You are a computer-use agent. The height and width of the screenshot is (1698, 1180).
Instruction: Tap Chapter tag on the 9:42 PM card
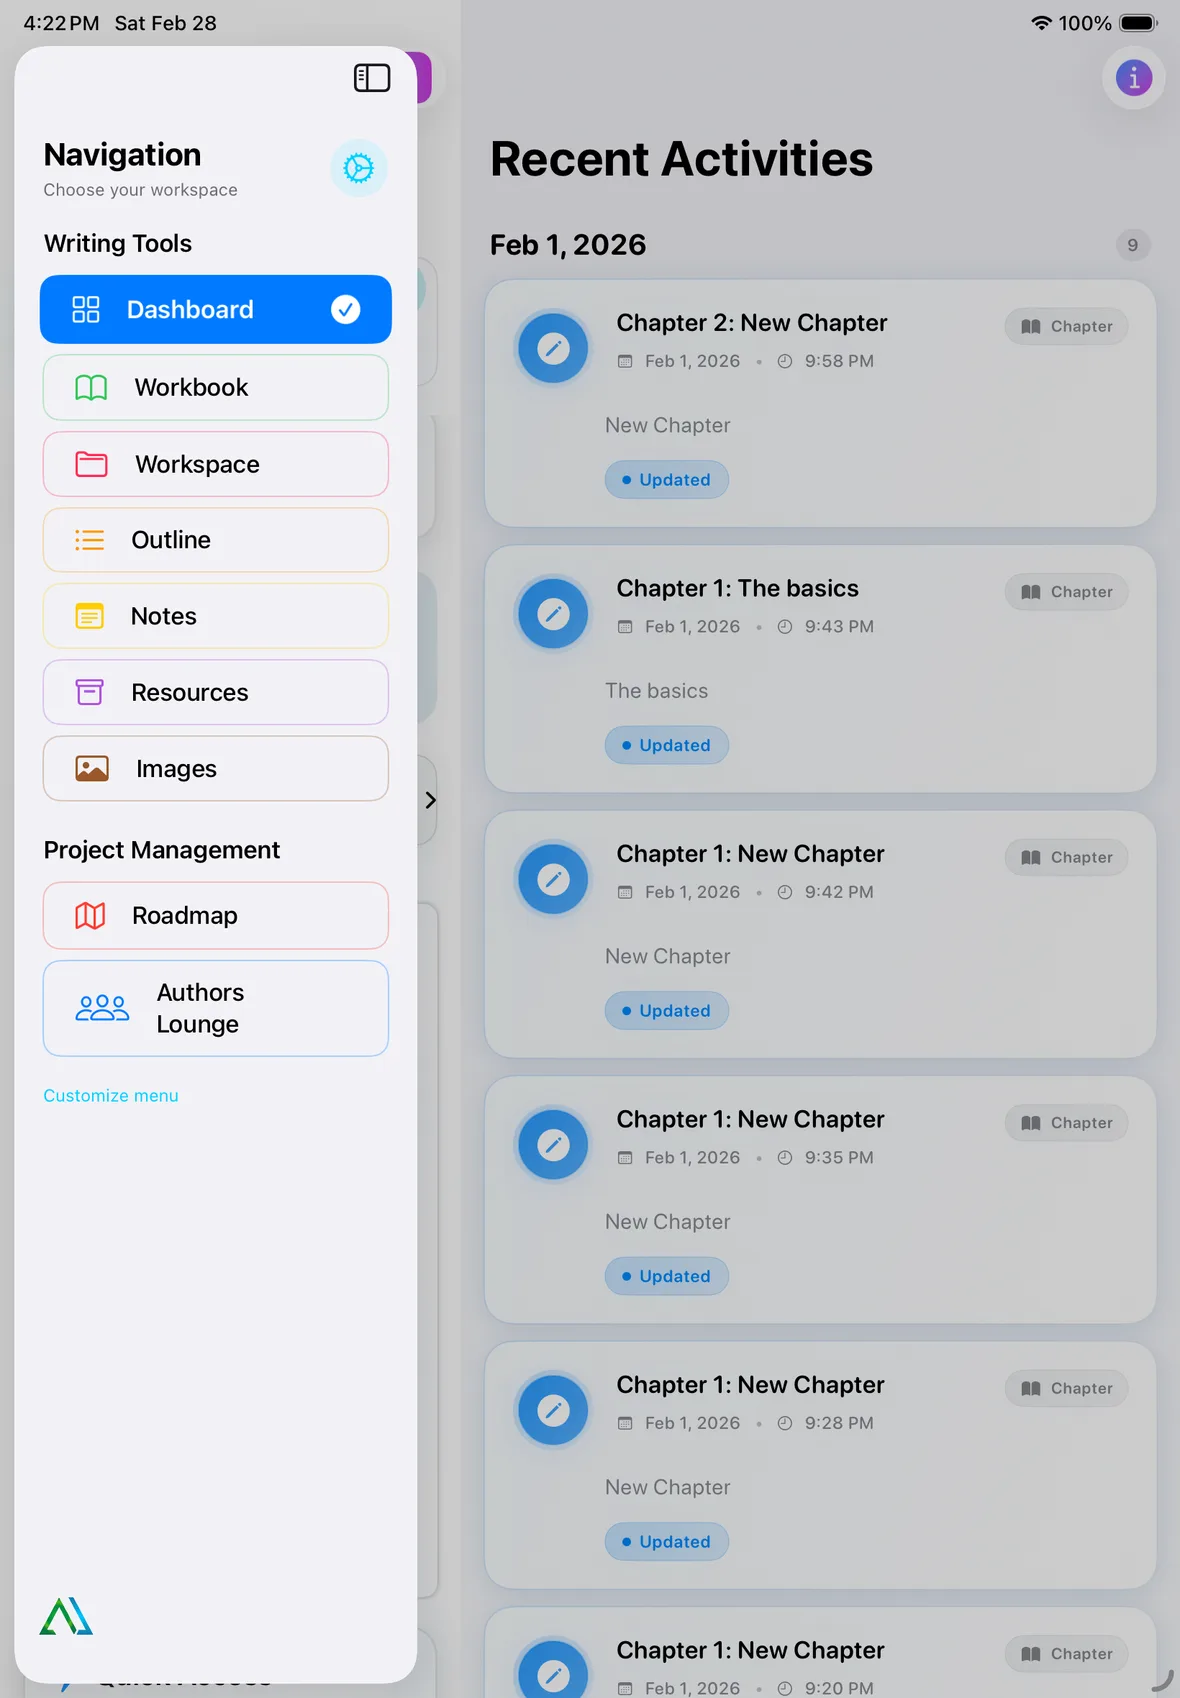(1066, 857)
